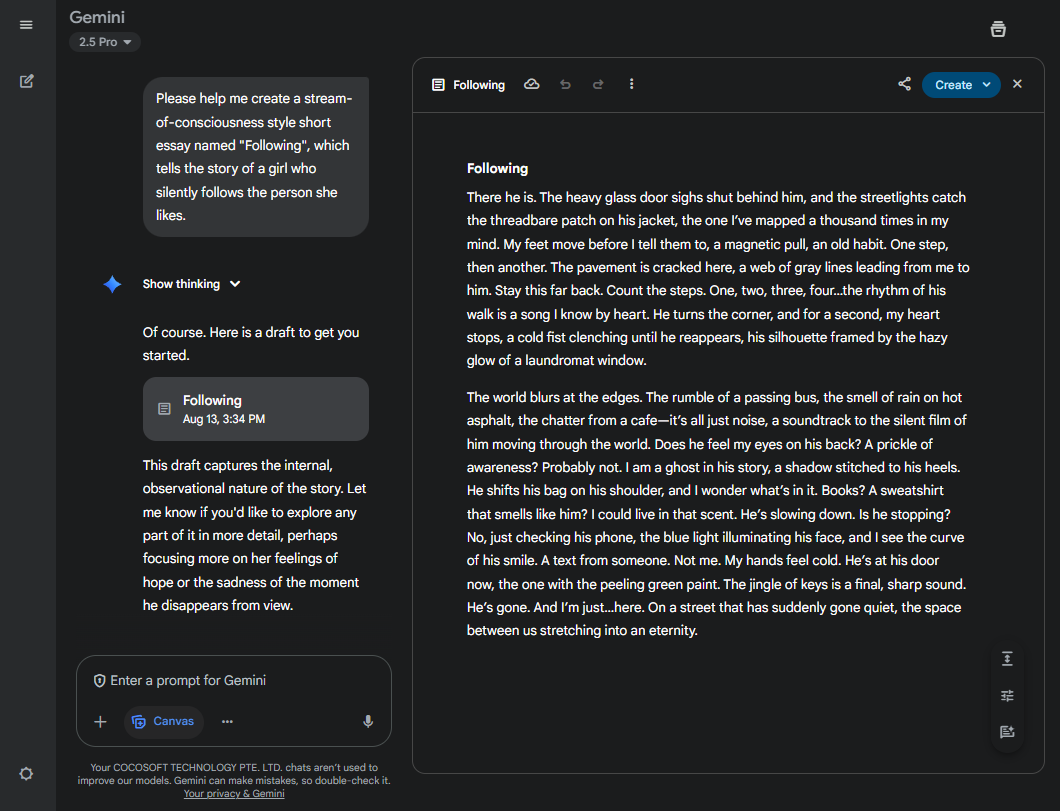
Task: Click the redo arrow in canvas toolbar
Action: [598, 85]
